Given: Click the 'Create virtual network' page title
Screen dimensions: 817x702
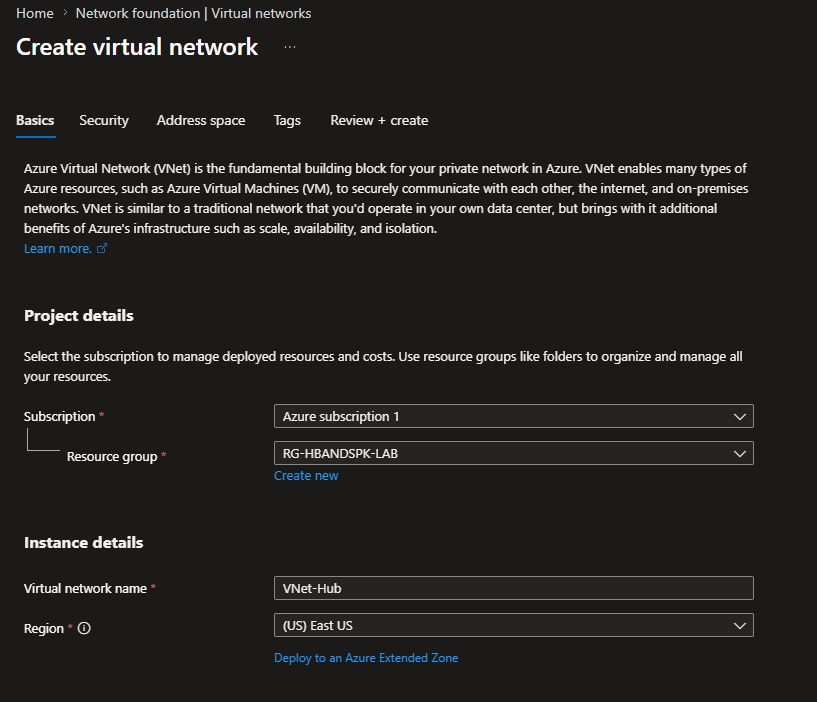Looking at the screenshot, I should pyautogui.click(x=137, y=47).
